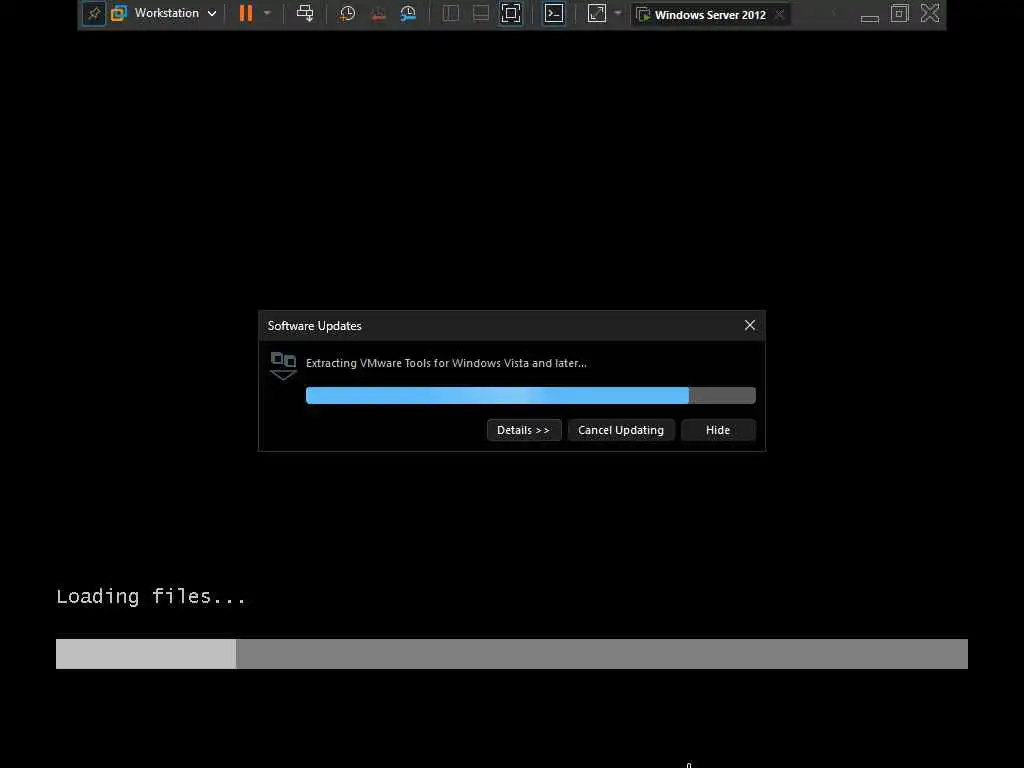This screenshot has height=768, width=1024.
Task: Unpin the fullscreen toolbar pin icon
Action: [x=94, y=14]
